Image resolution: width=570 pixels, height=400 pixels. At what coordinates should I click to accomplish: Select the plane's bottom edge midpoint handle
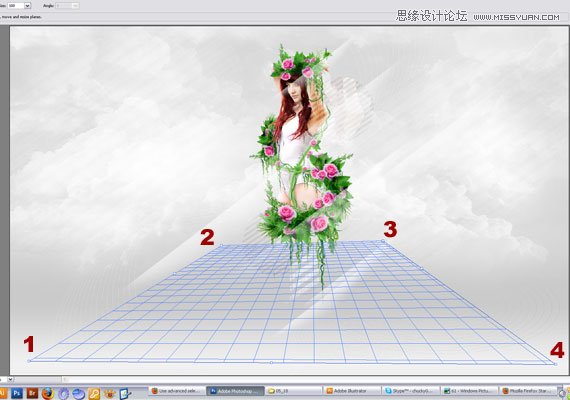click(x=271, y=363)
